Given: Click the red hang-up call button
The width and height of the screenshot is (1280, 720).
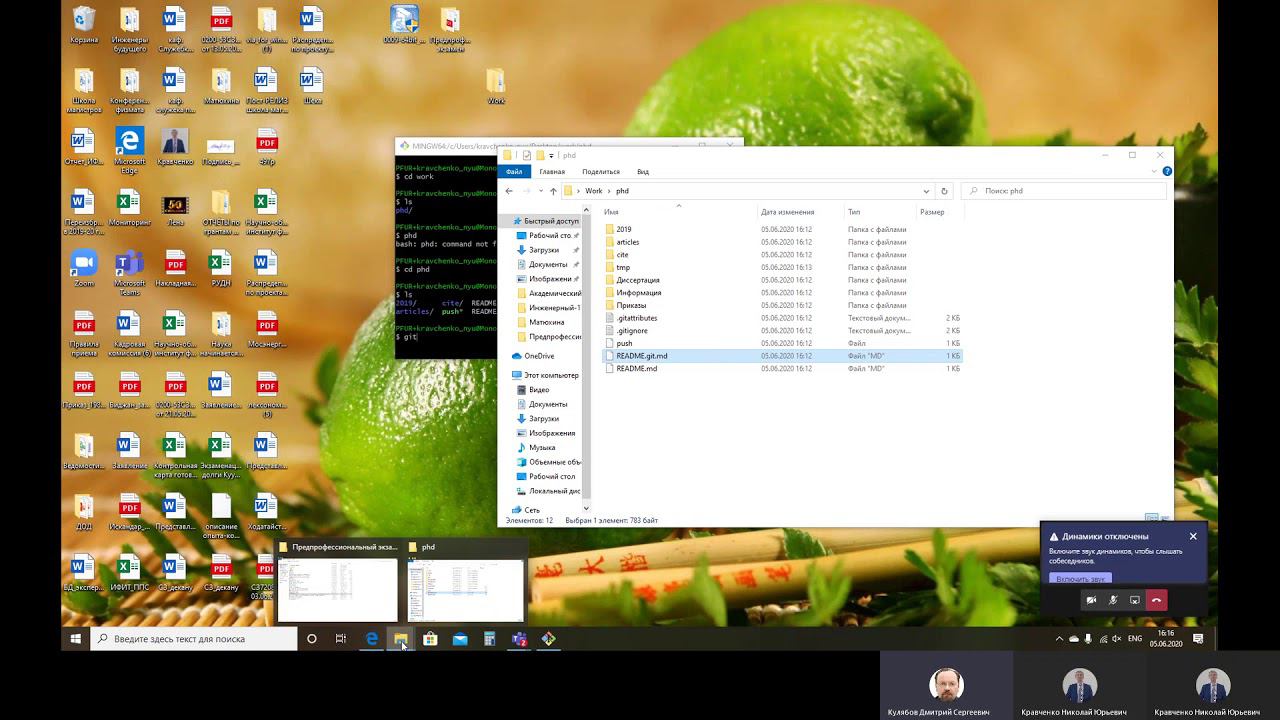Looking at the screenshot, I should 1156,600.
